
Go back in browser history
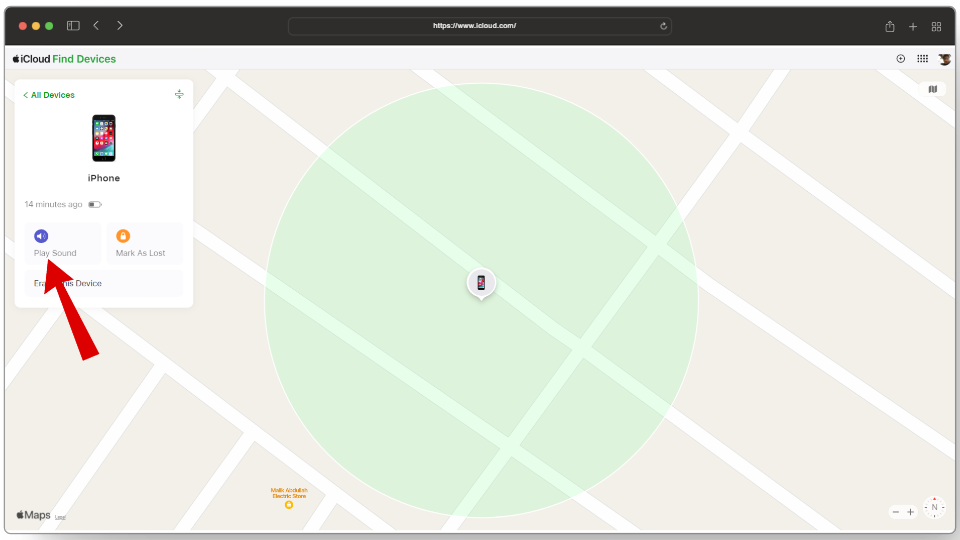point(96,26)
